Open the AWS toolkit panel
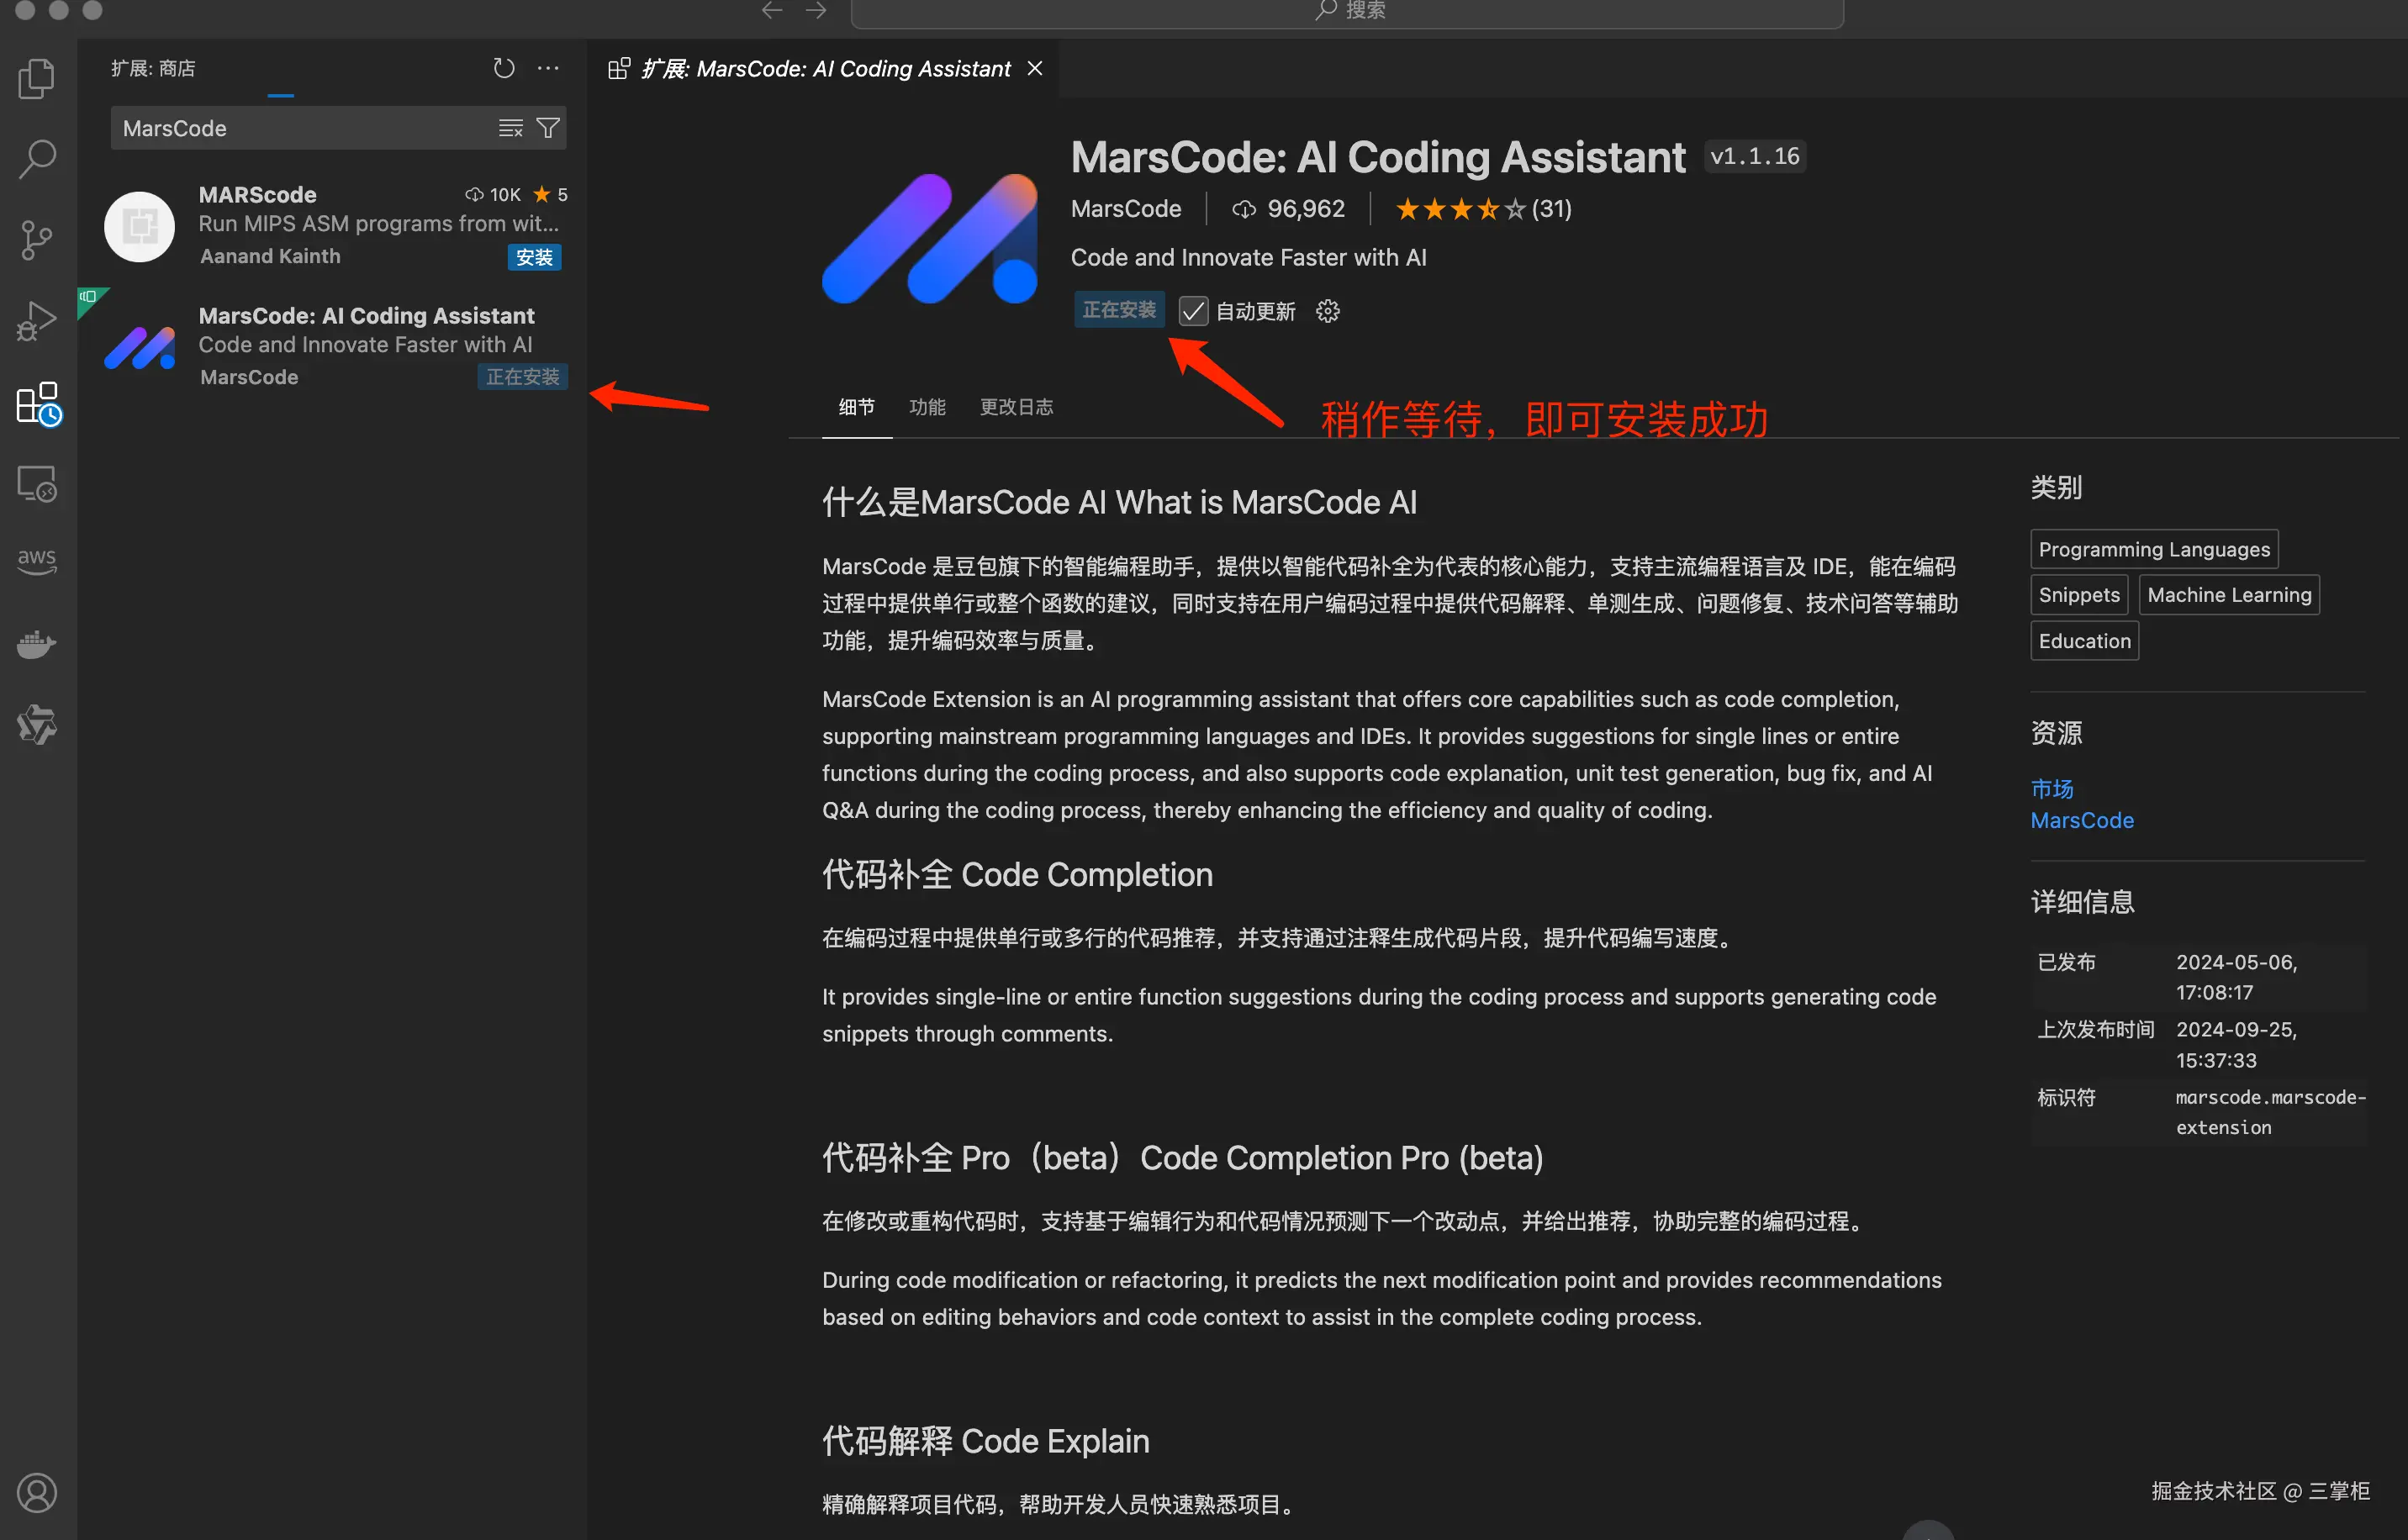2408x1540 pixels. point(37,559)
